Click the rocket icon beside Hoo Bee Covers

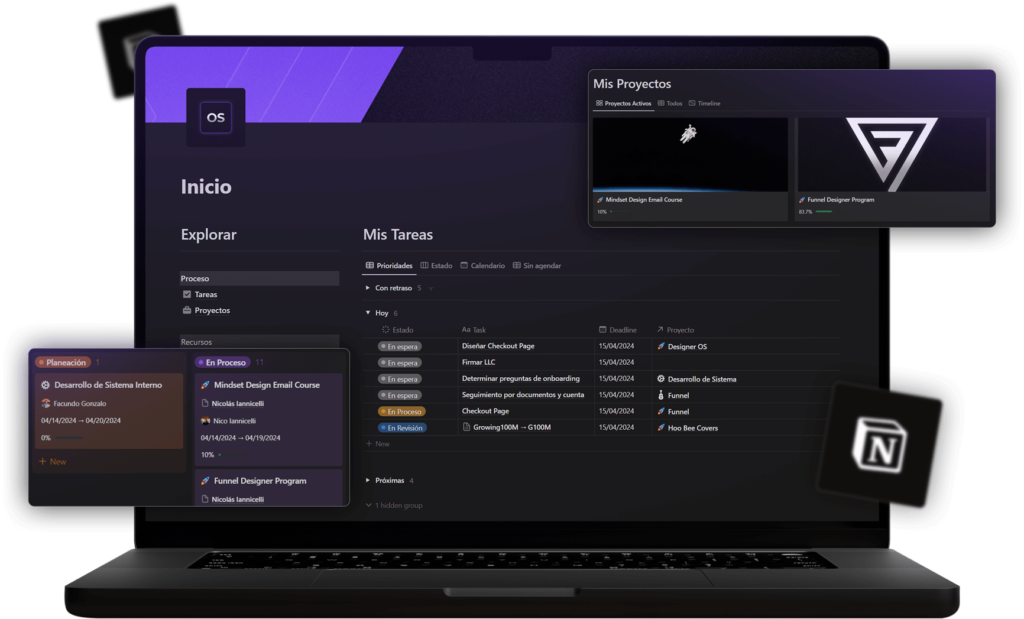(x=661, y=428)
